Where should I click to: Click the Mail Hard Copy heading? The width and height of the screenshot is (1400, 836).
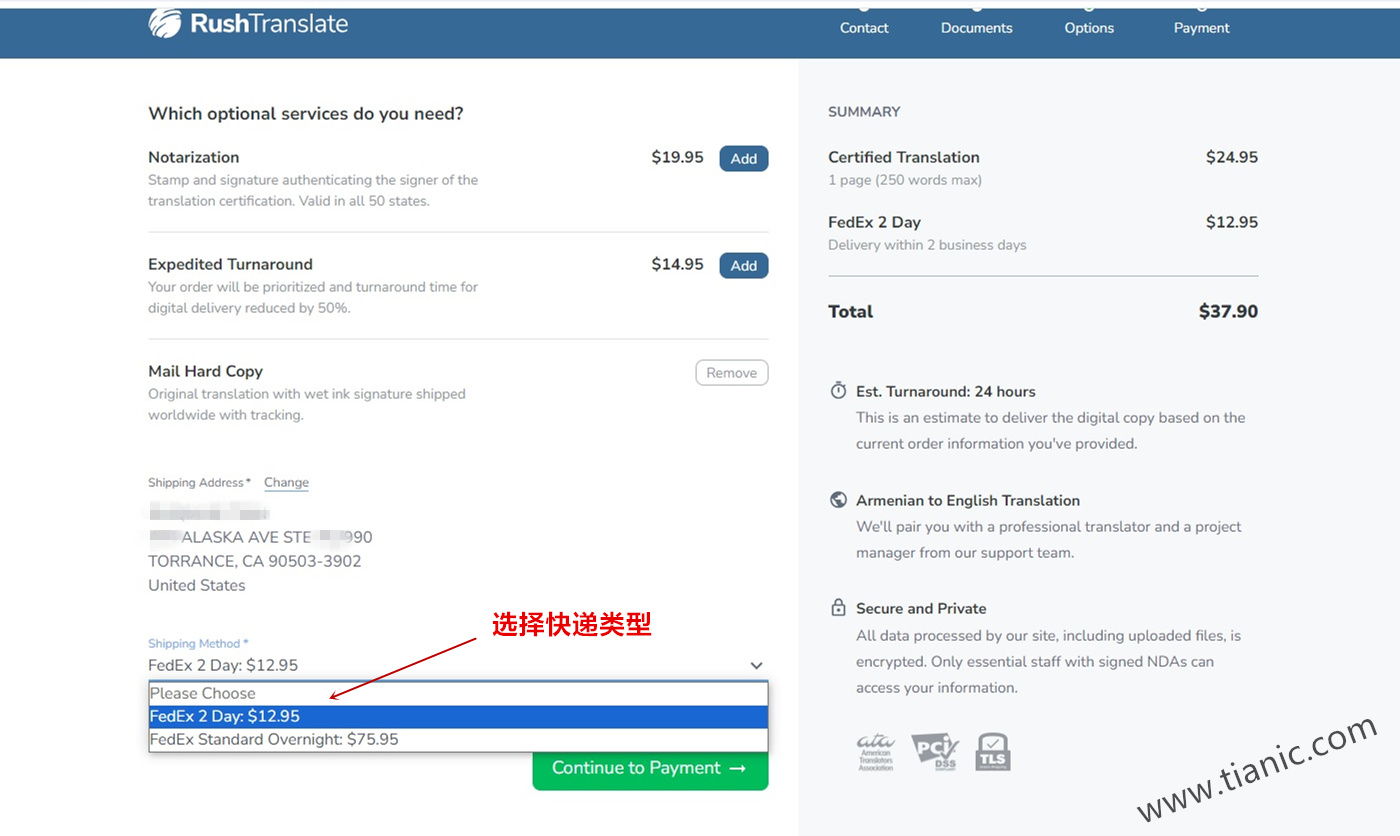click(205, 371)
